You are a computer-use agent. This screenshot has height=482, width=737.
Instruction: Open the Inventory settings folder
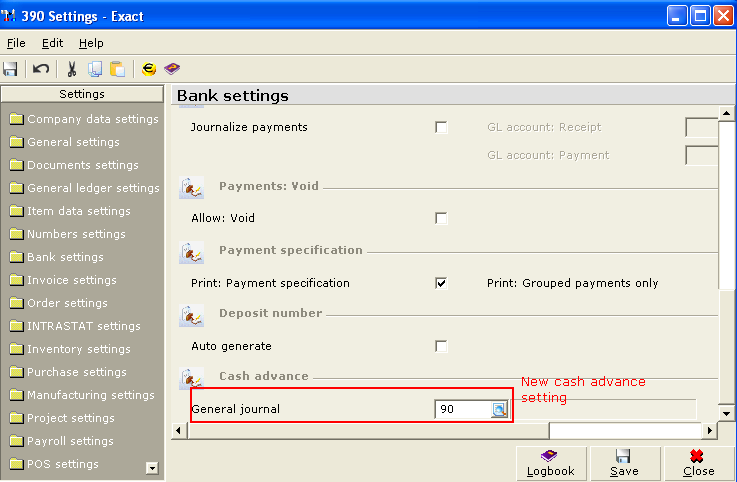click(x=70, y=349)
